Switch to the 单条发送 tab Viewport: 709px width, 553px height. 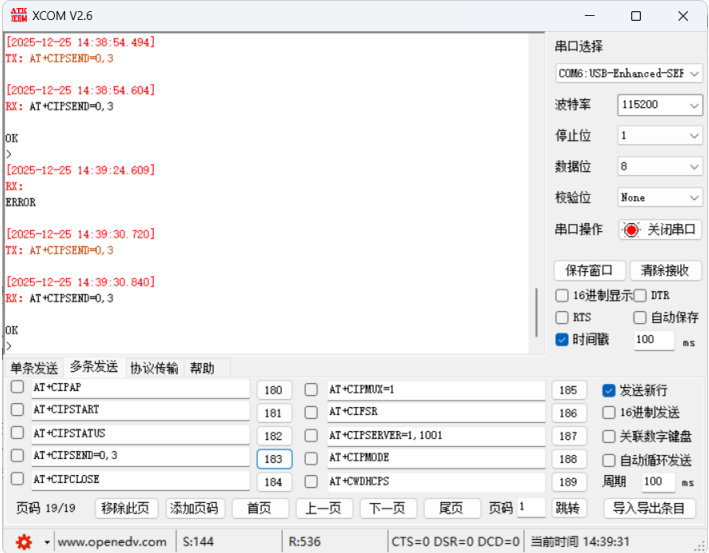click(34, 368)
